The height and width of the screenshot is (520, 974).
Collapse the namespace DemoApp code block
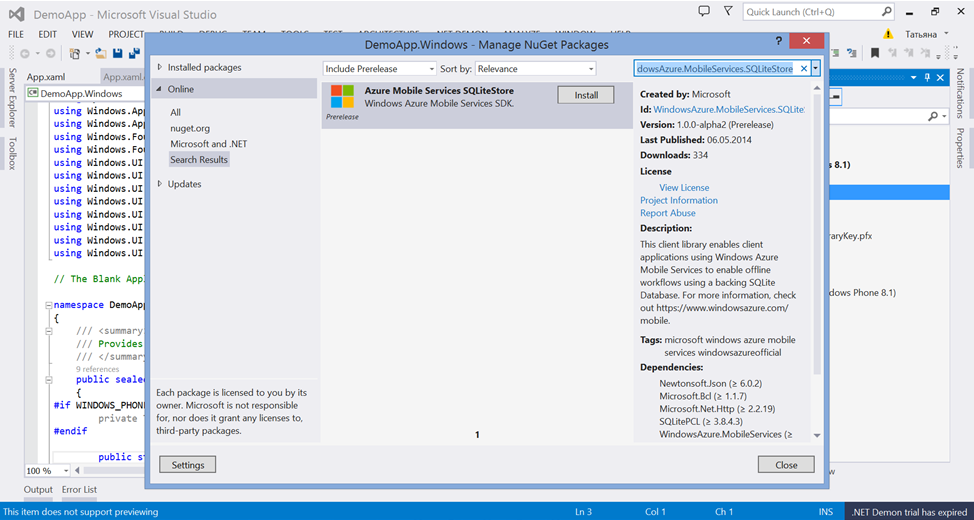(48, 306)
